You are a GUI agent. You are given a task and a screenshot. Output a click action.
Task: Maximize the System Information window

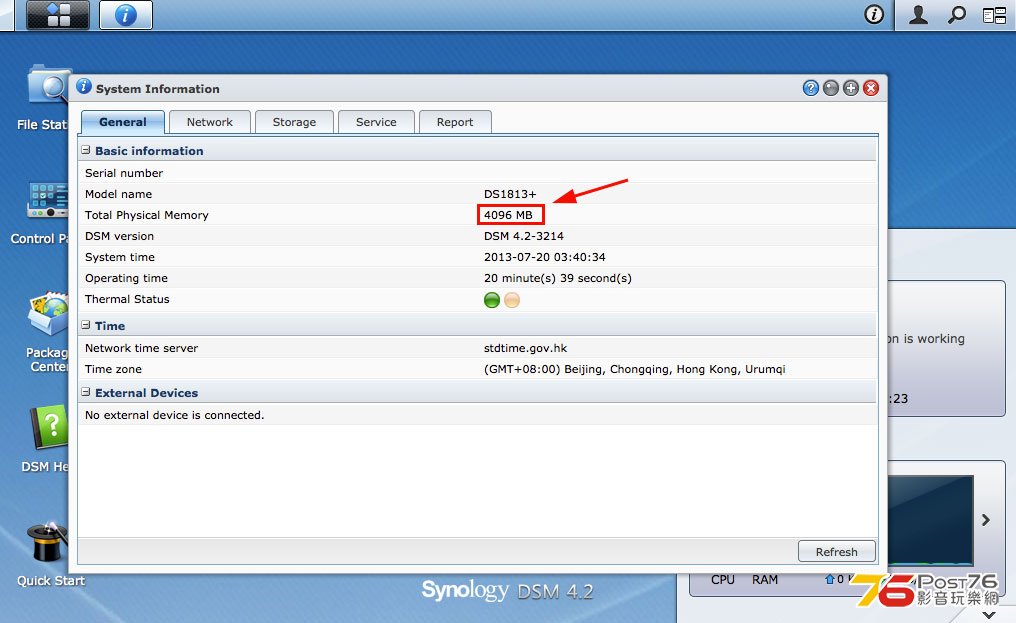coord(851,88)
